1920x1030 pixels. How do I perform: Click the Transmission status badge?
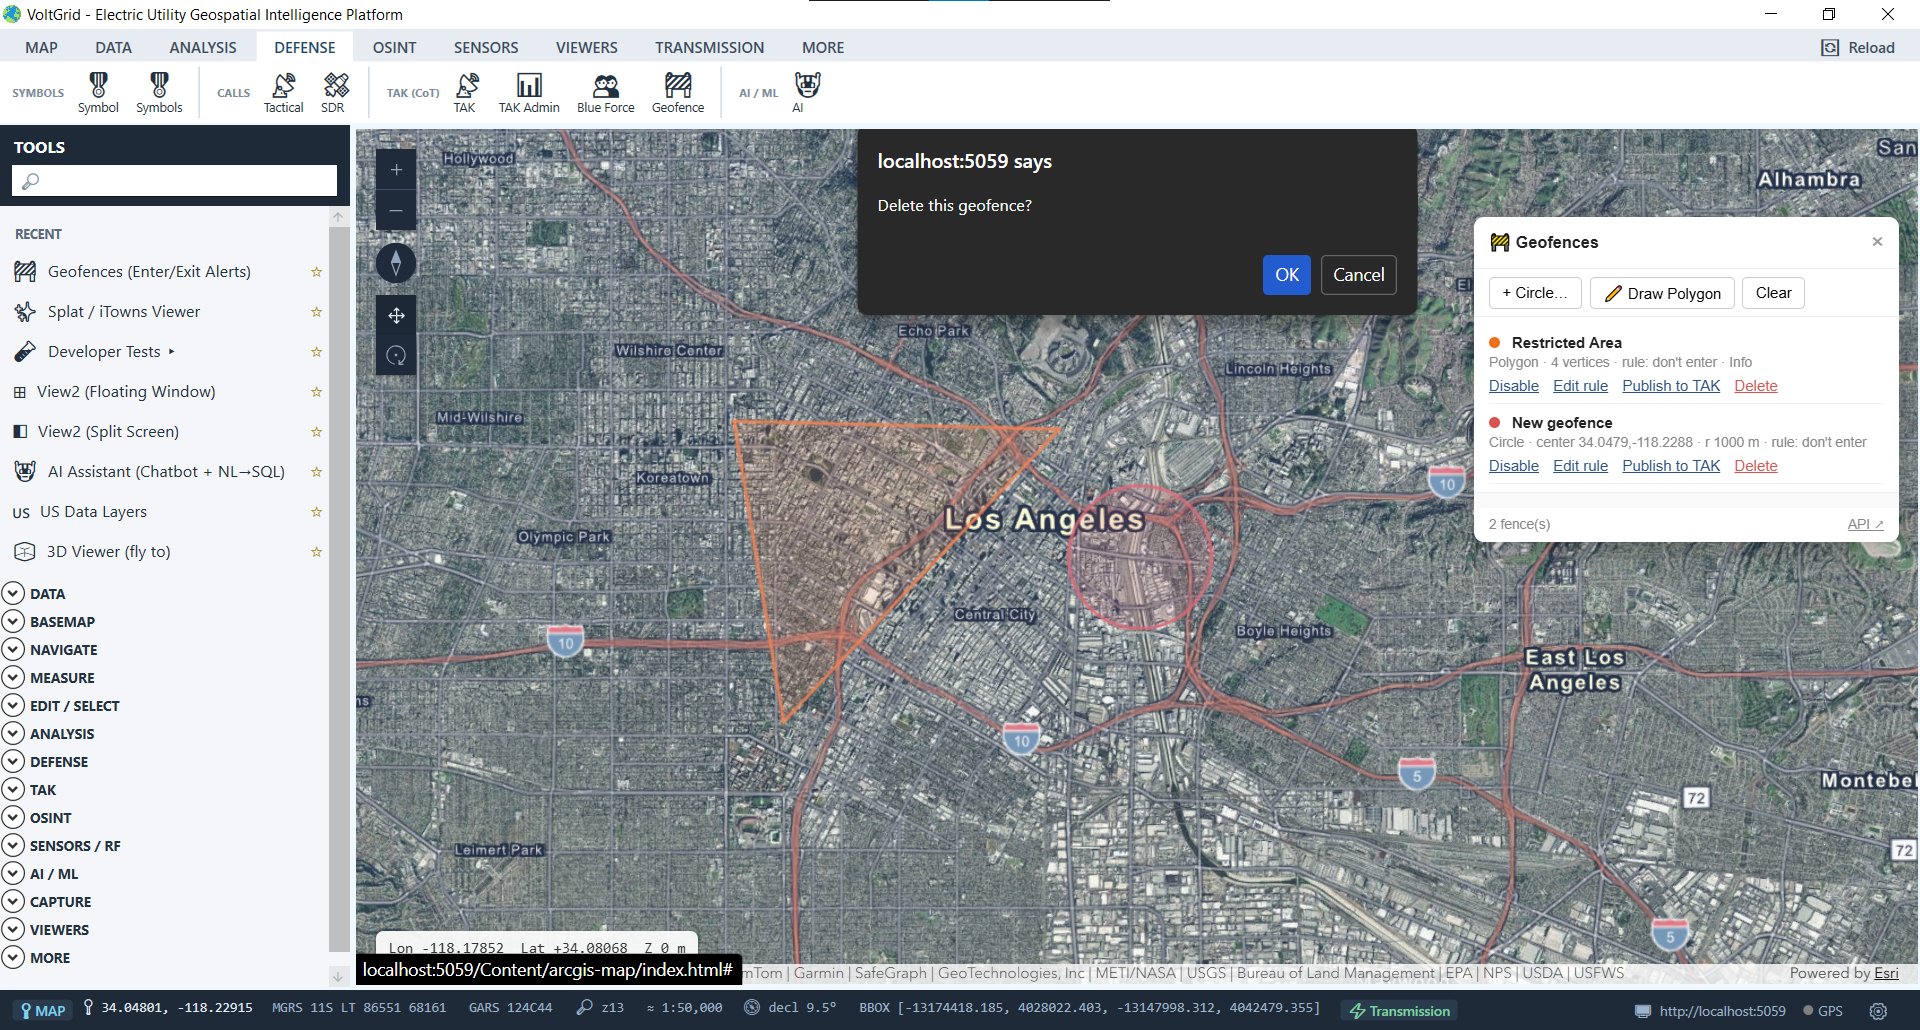click(x=1399, y=1011)
